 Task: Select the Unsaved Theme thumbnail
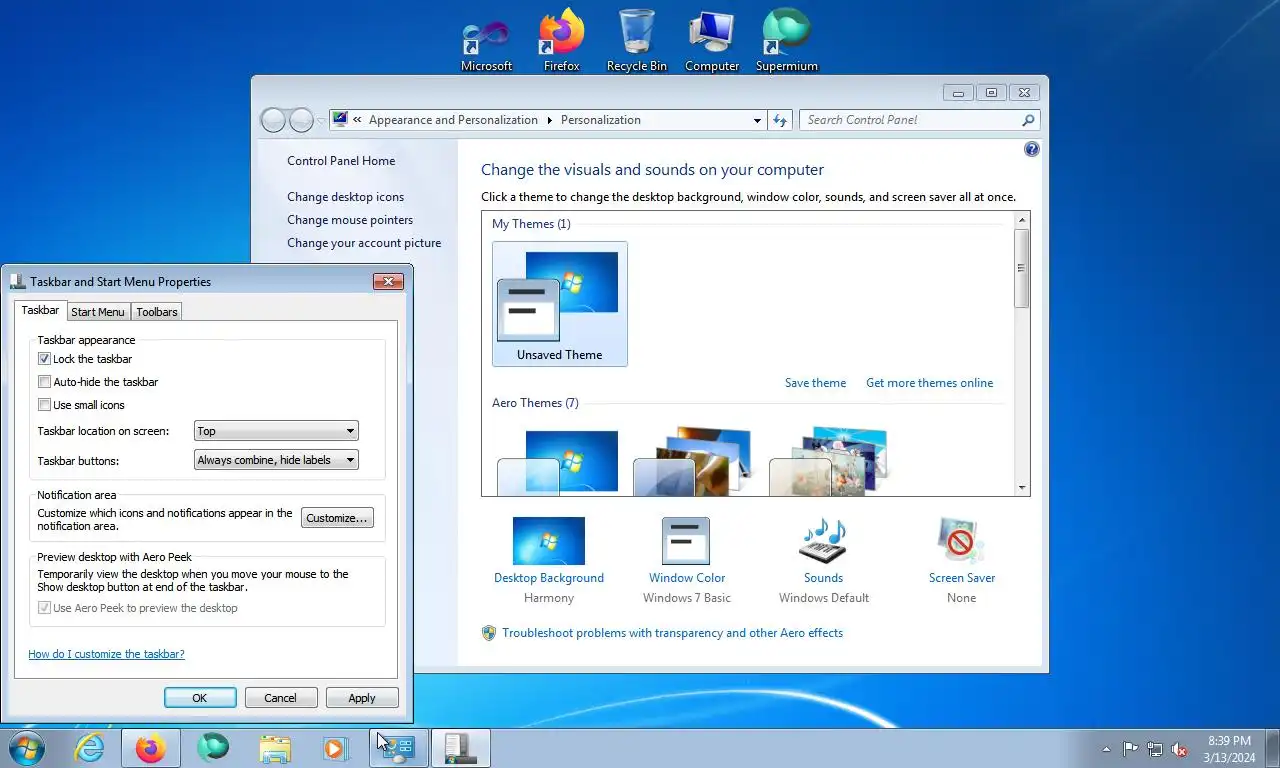point(560,304)
